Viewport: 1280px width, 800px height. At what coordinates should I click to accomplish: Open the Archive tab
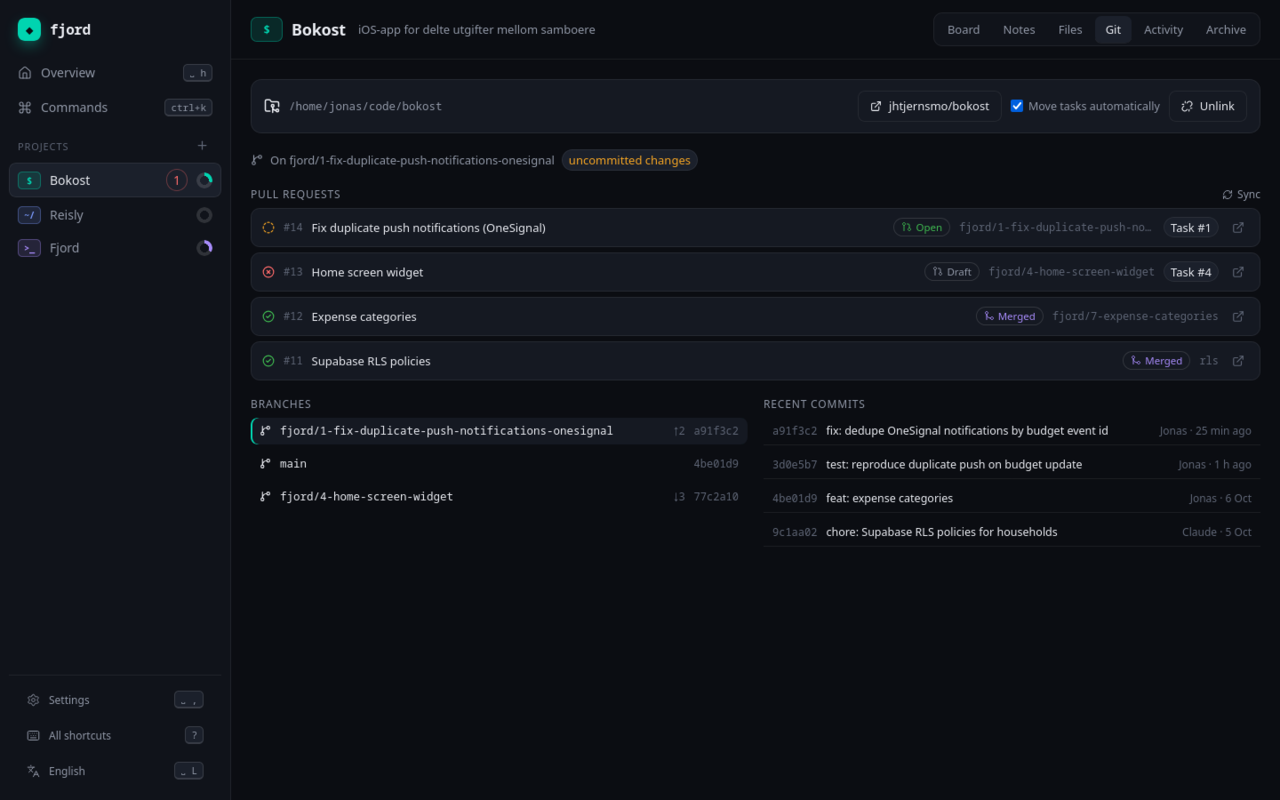tap(1226, 30)
